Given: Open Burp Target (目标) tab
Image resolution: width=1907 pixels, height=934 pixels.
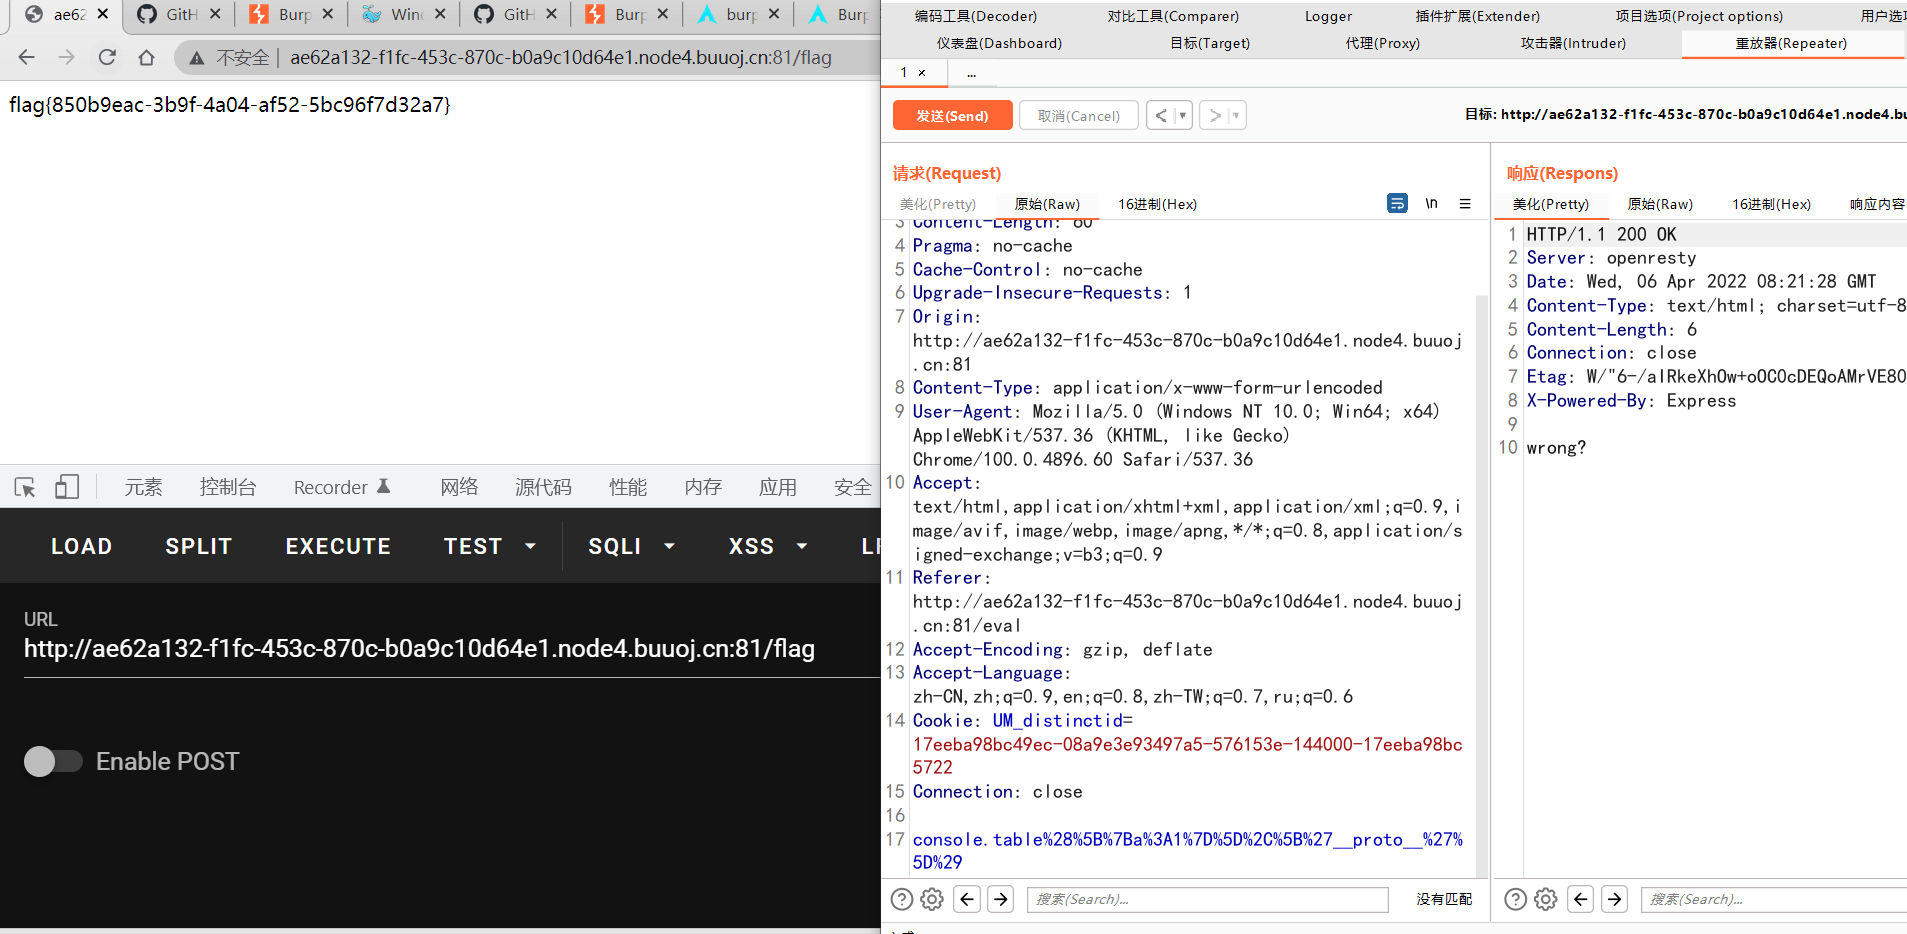Looking at the screenshot, I should 1209,43.
